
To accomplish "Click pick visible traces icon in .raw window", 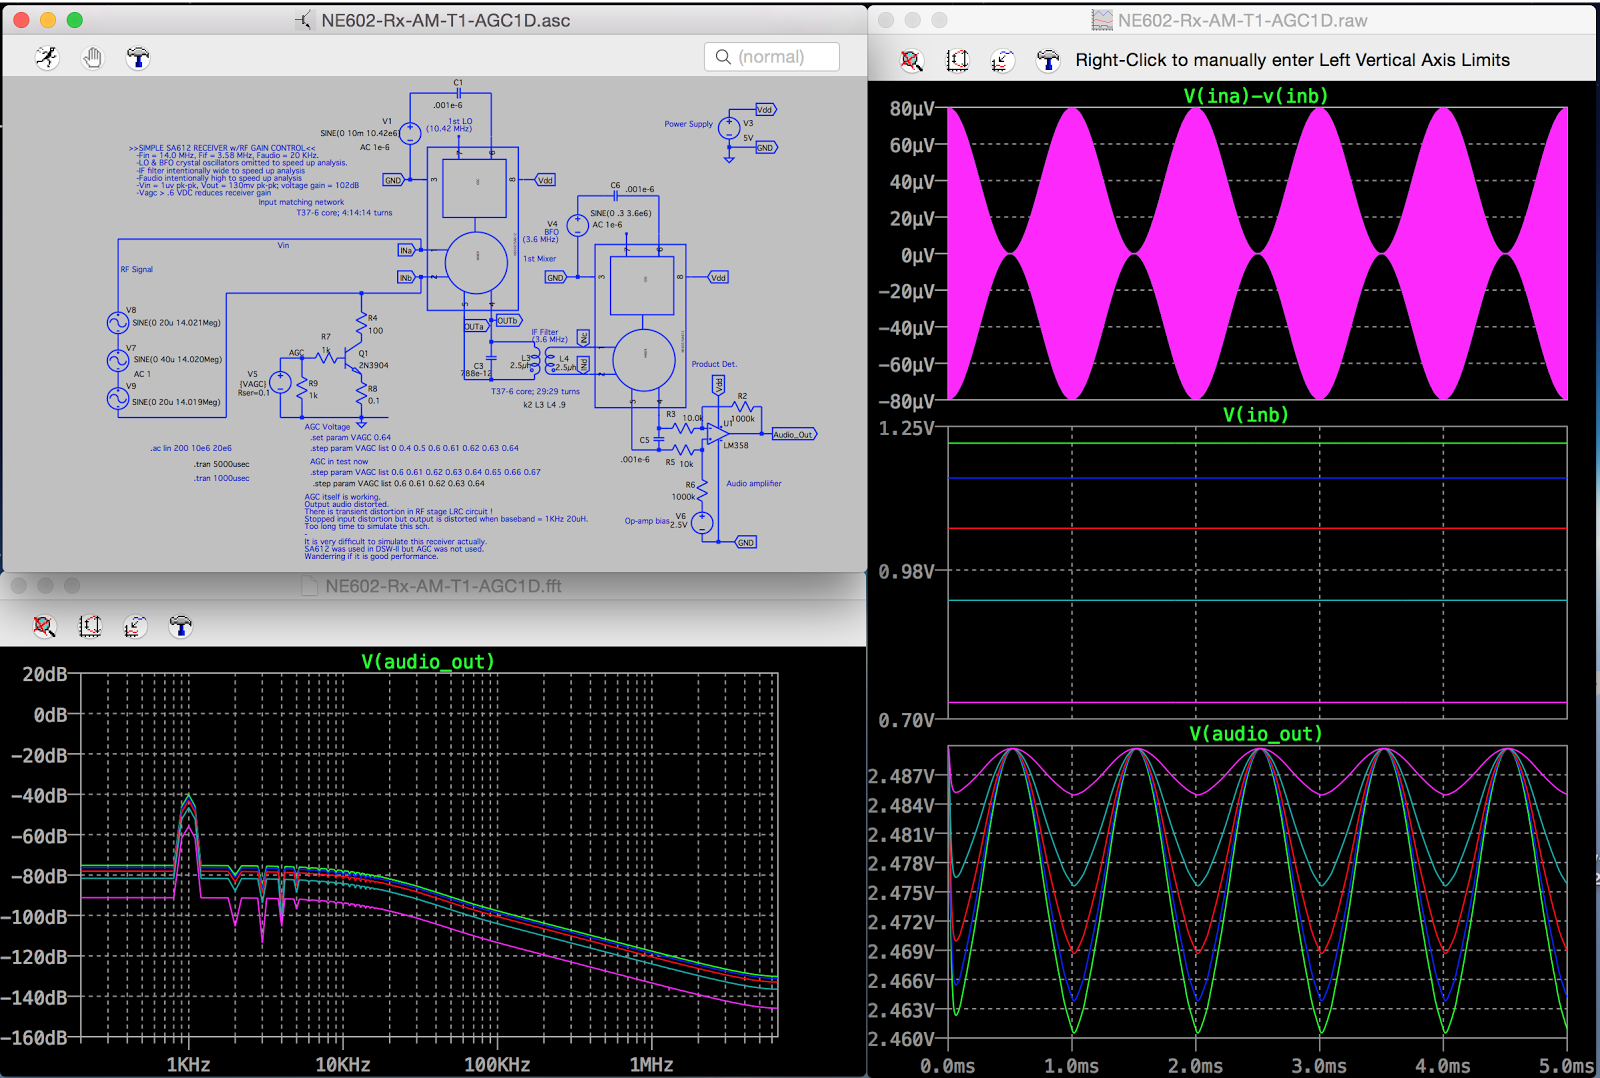I will (1002, 61).
